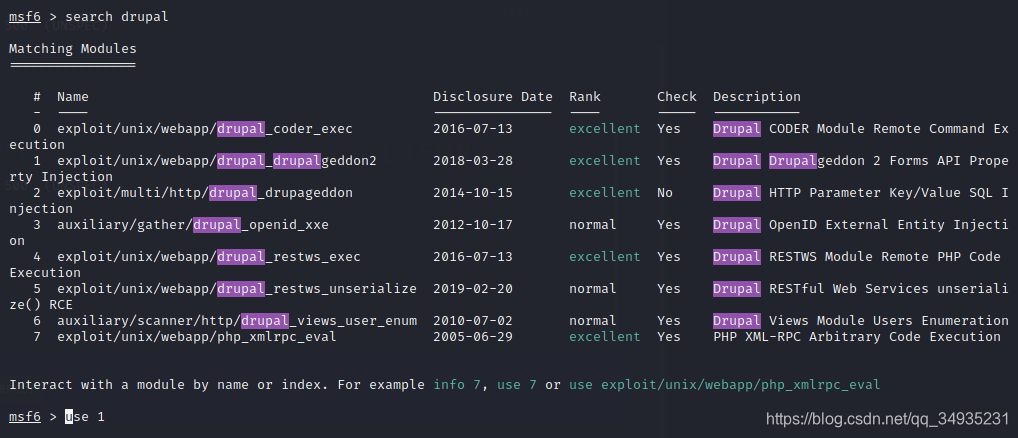The width and height of the screenshot is (1018, 438).
Task: Select module name auxiliary/gather/drupal_openid_xxe
Action: pyautogui.click(x=193, y=225)
